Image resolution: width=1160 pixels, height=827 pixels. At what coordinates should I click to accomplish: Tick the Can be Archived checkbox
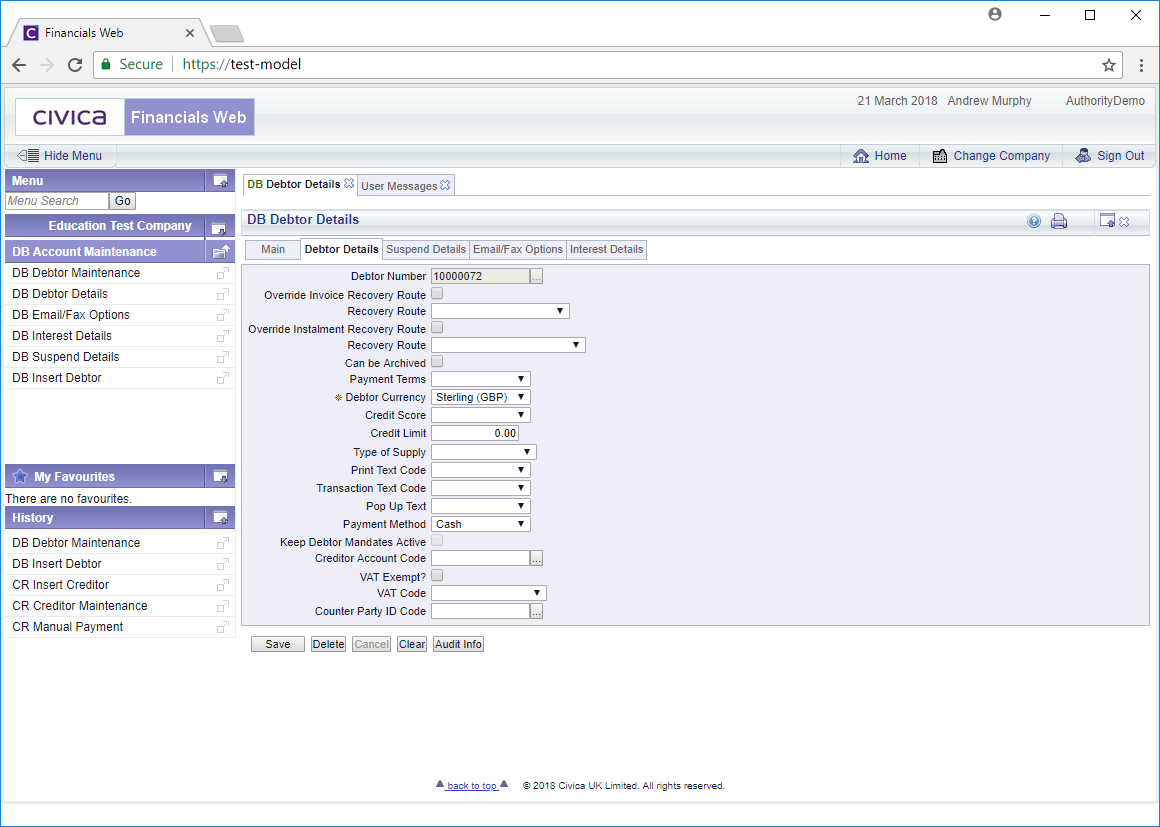[x=437, y=362]
